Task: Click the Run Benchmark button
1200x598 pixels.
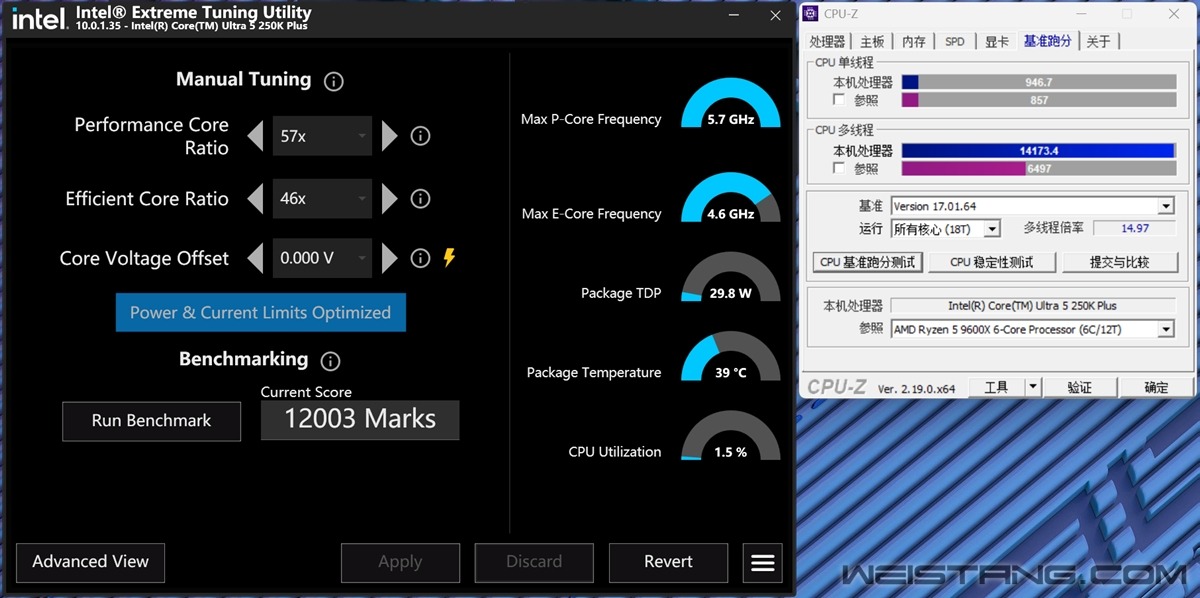Action: (151, 421)
